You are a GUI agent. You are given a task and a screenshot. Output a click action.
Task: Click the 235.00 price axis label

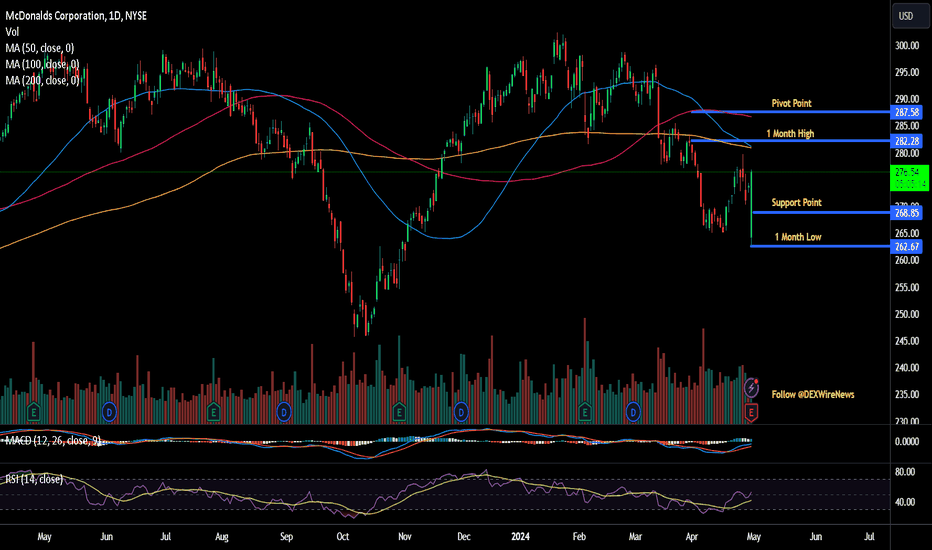(907, 395)
